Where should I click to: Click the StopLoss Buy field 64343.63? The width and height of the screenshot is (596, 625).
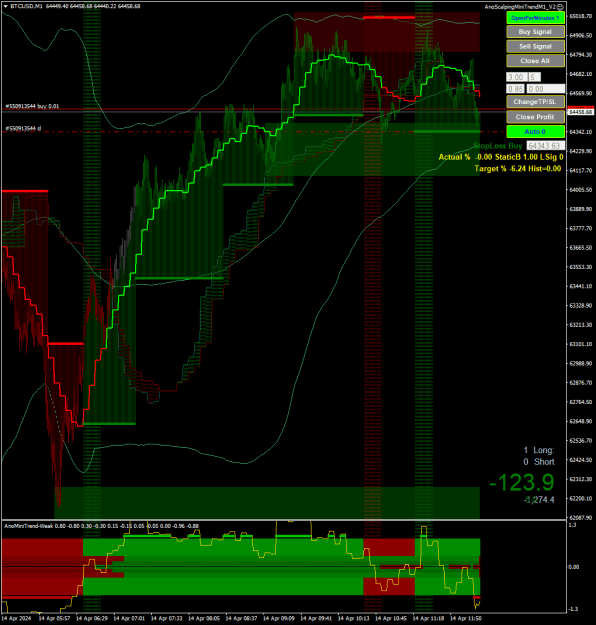545,146
